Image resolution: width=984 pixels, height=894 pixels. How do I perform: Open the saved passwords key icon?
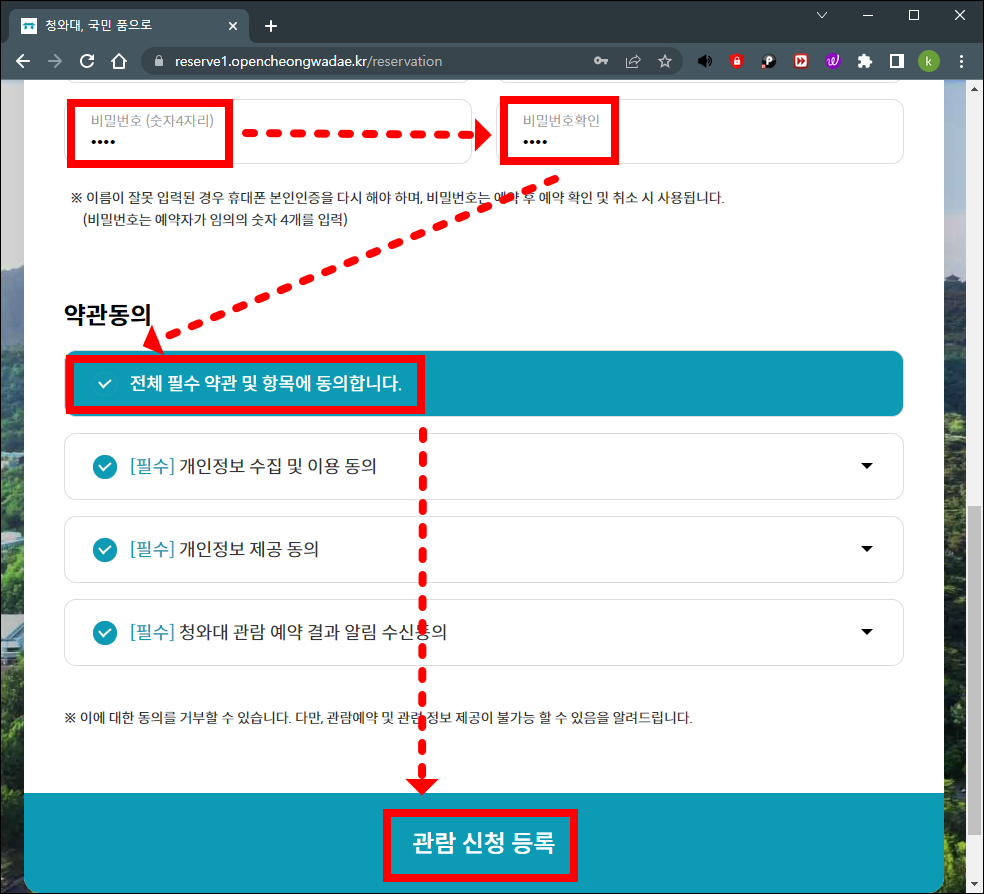pyautogui.click(x=601, y=61)
